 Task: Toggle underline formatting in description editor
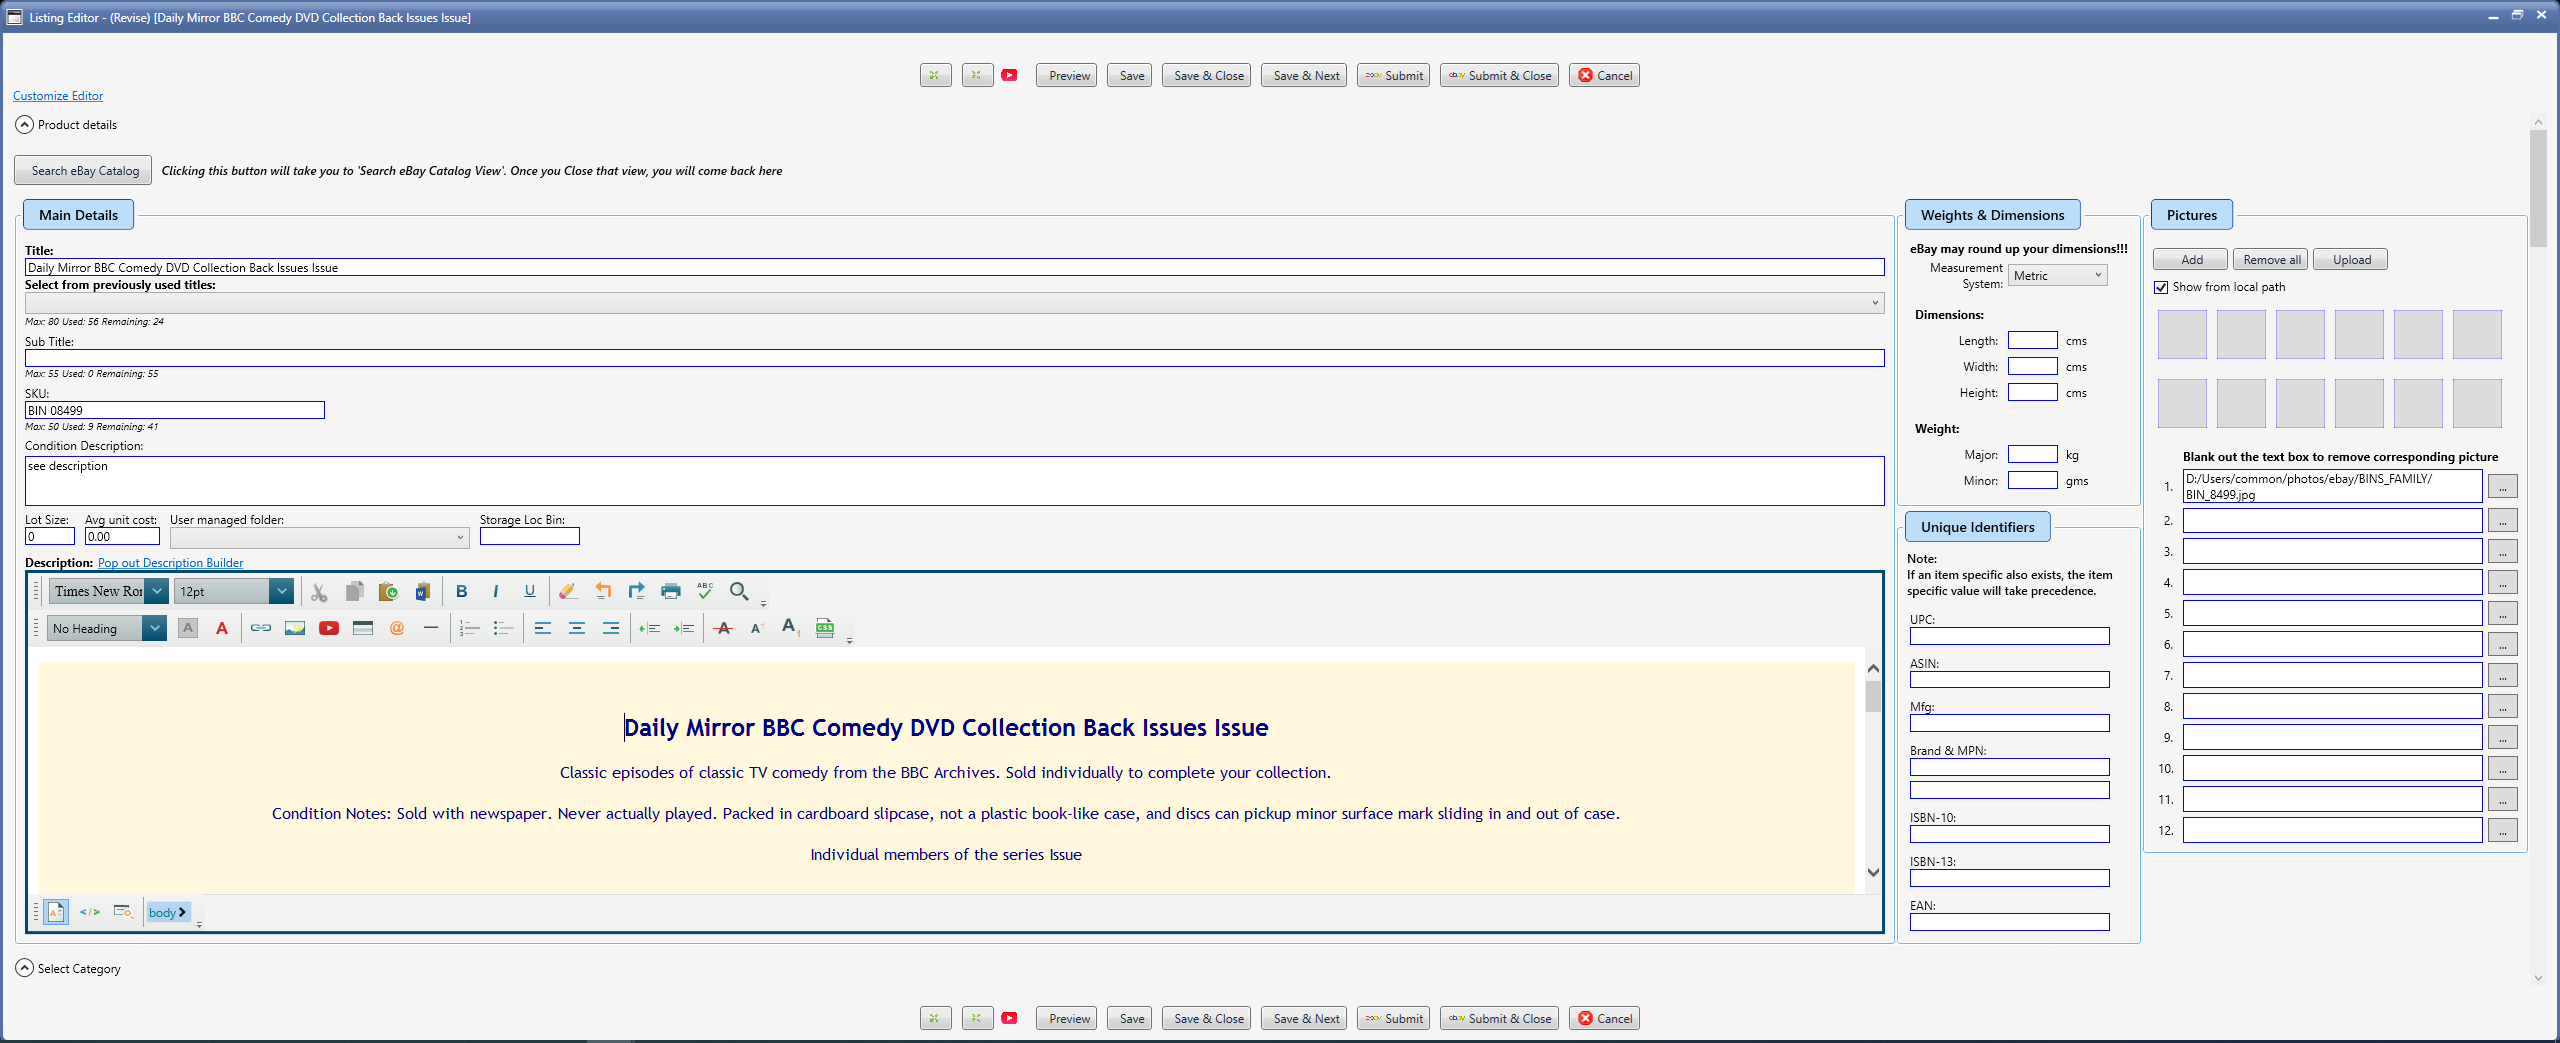pos(530,592)
